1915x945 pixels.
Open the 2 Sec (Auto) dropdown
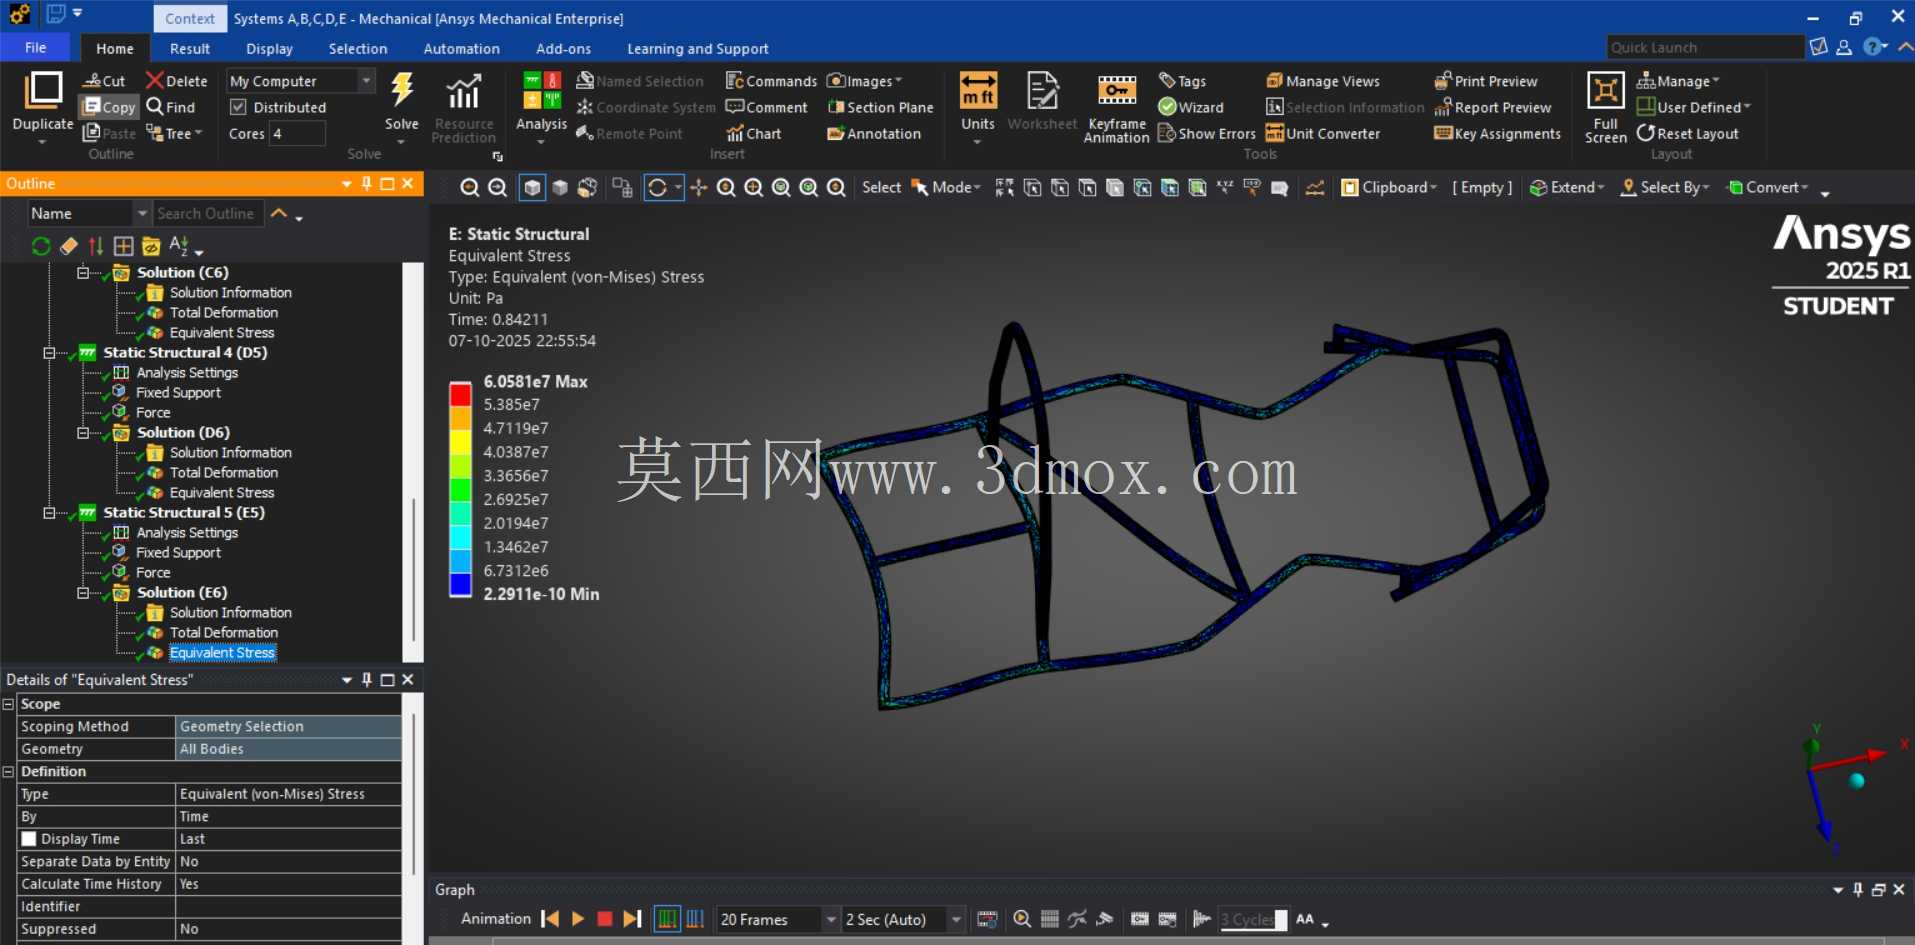[x=956, y=919]
